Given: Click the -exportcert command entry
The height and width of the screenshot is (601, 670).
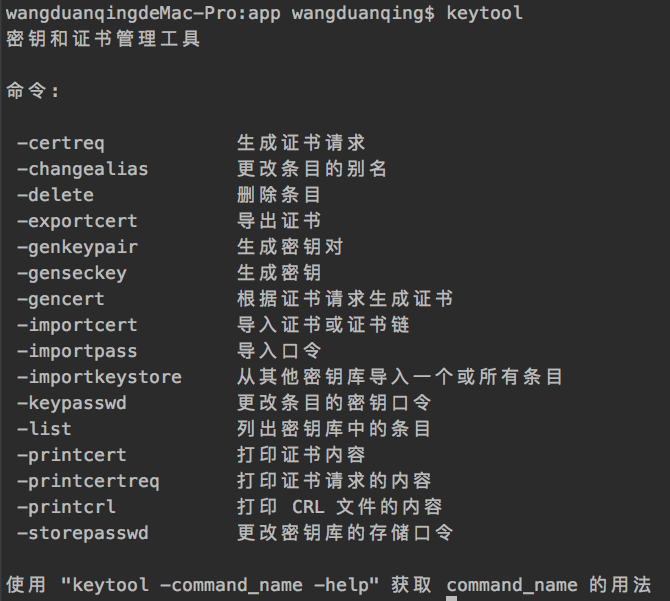Looking at the screenshot, I should point(77,221).
